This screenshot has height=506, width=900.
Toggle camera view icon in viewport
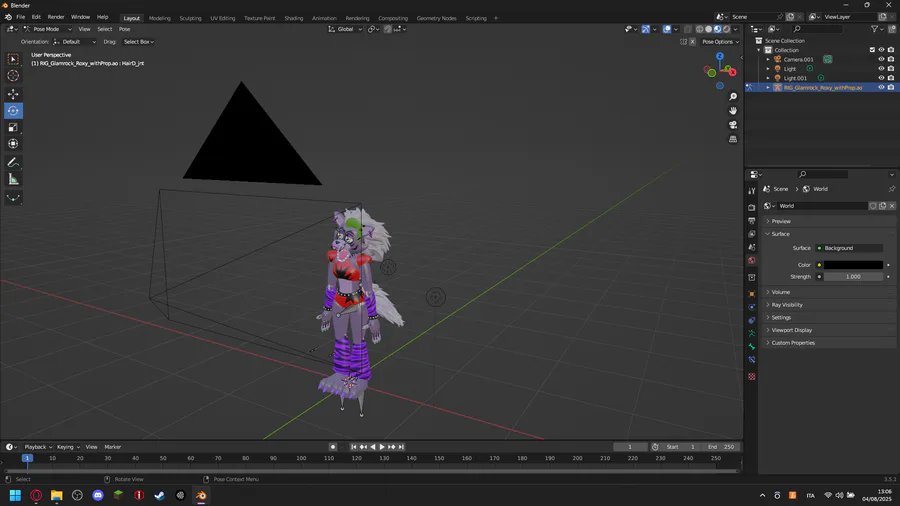point(733,125)
